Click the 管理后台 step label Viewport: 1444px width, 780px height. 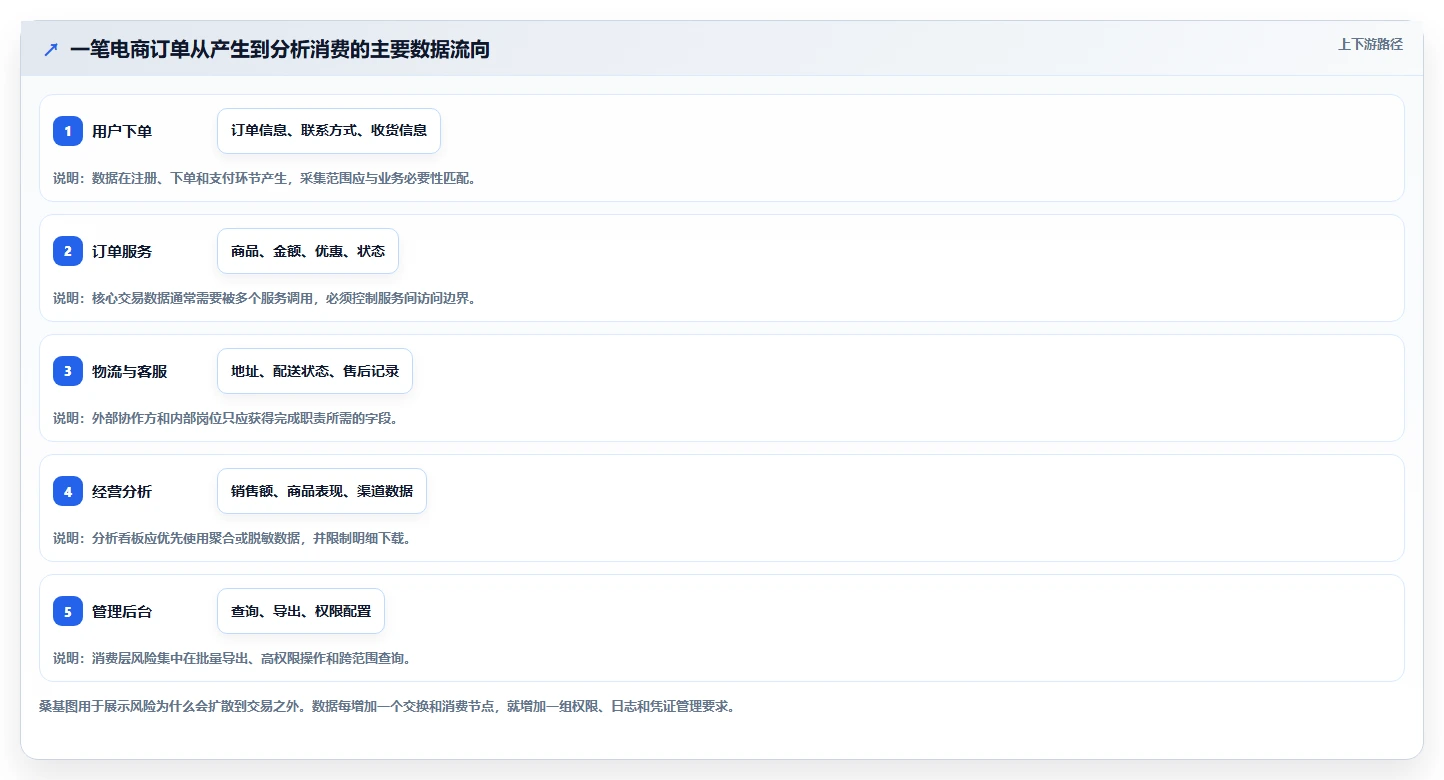click(122, 611)
